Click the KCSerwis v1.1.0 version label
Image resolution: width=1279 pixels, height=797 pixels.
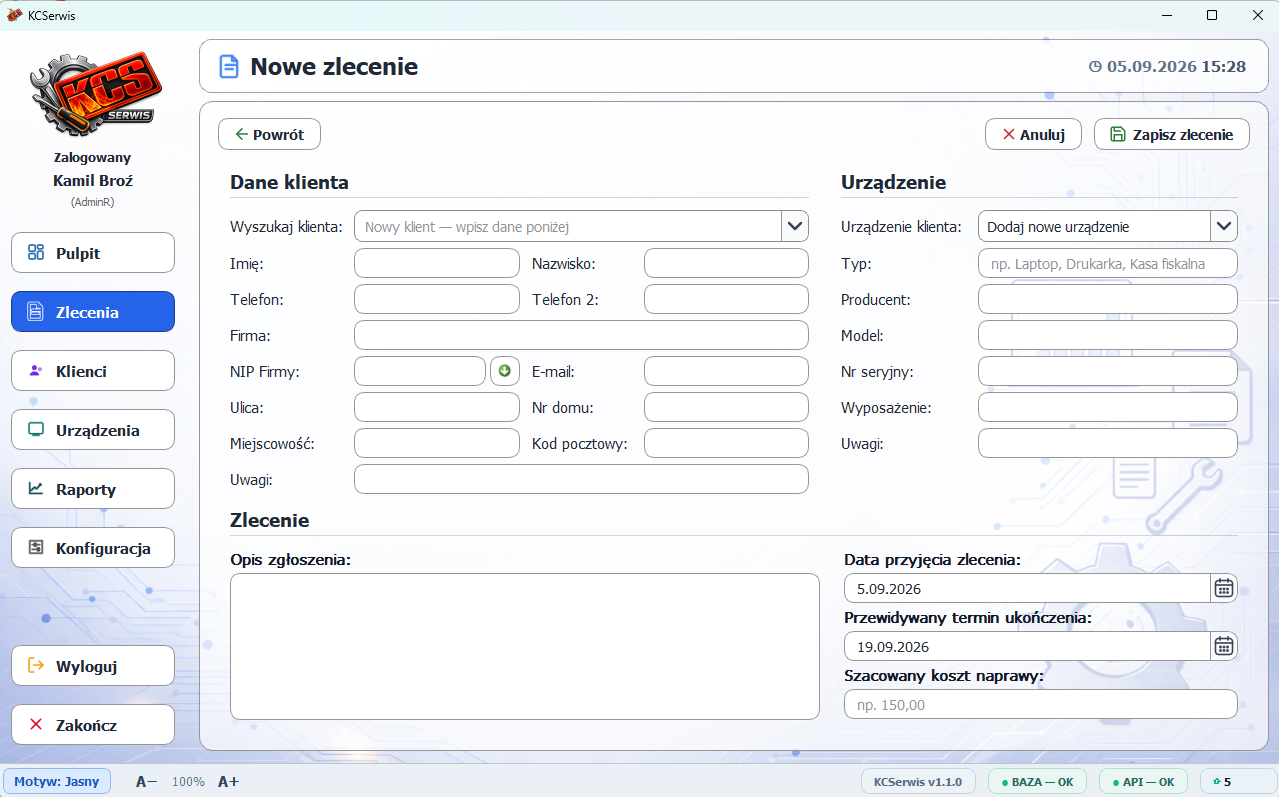click(x=918, y=781)
